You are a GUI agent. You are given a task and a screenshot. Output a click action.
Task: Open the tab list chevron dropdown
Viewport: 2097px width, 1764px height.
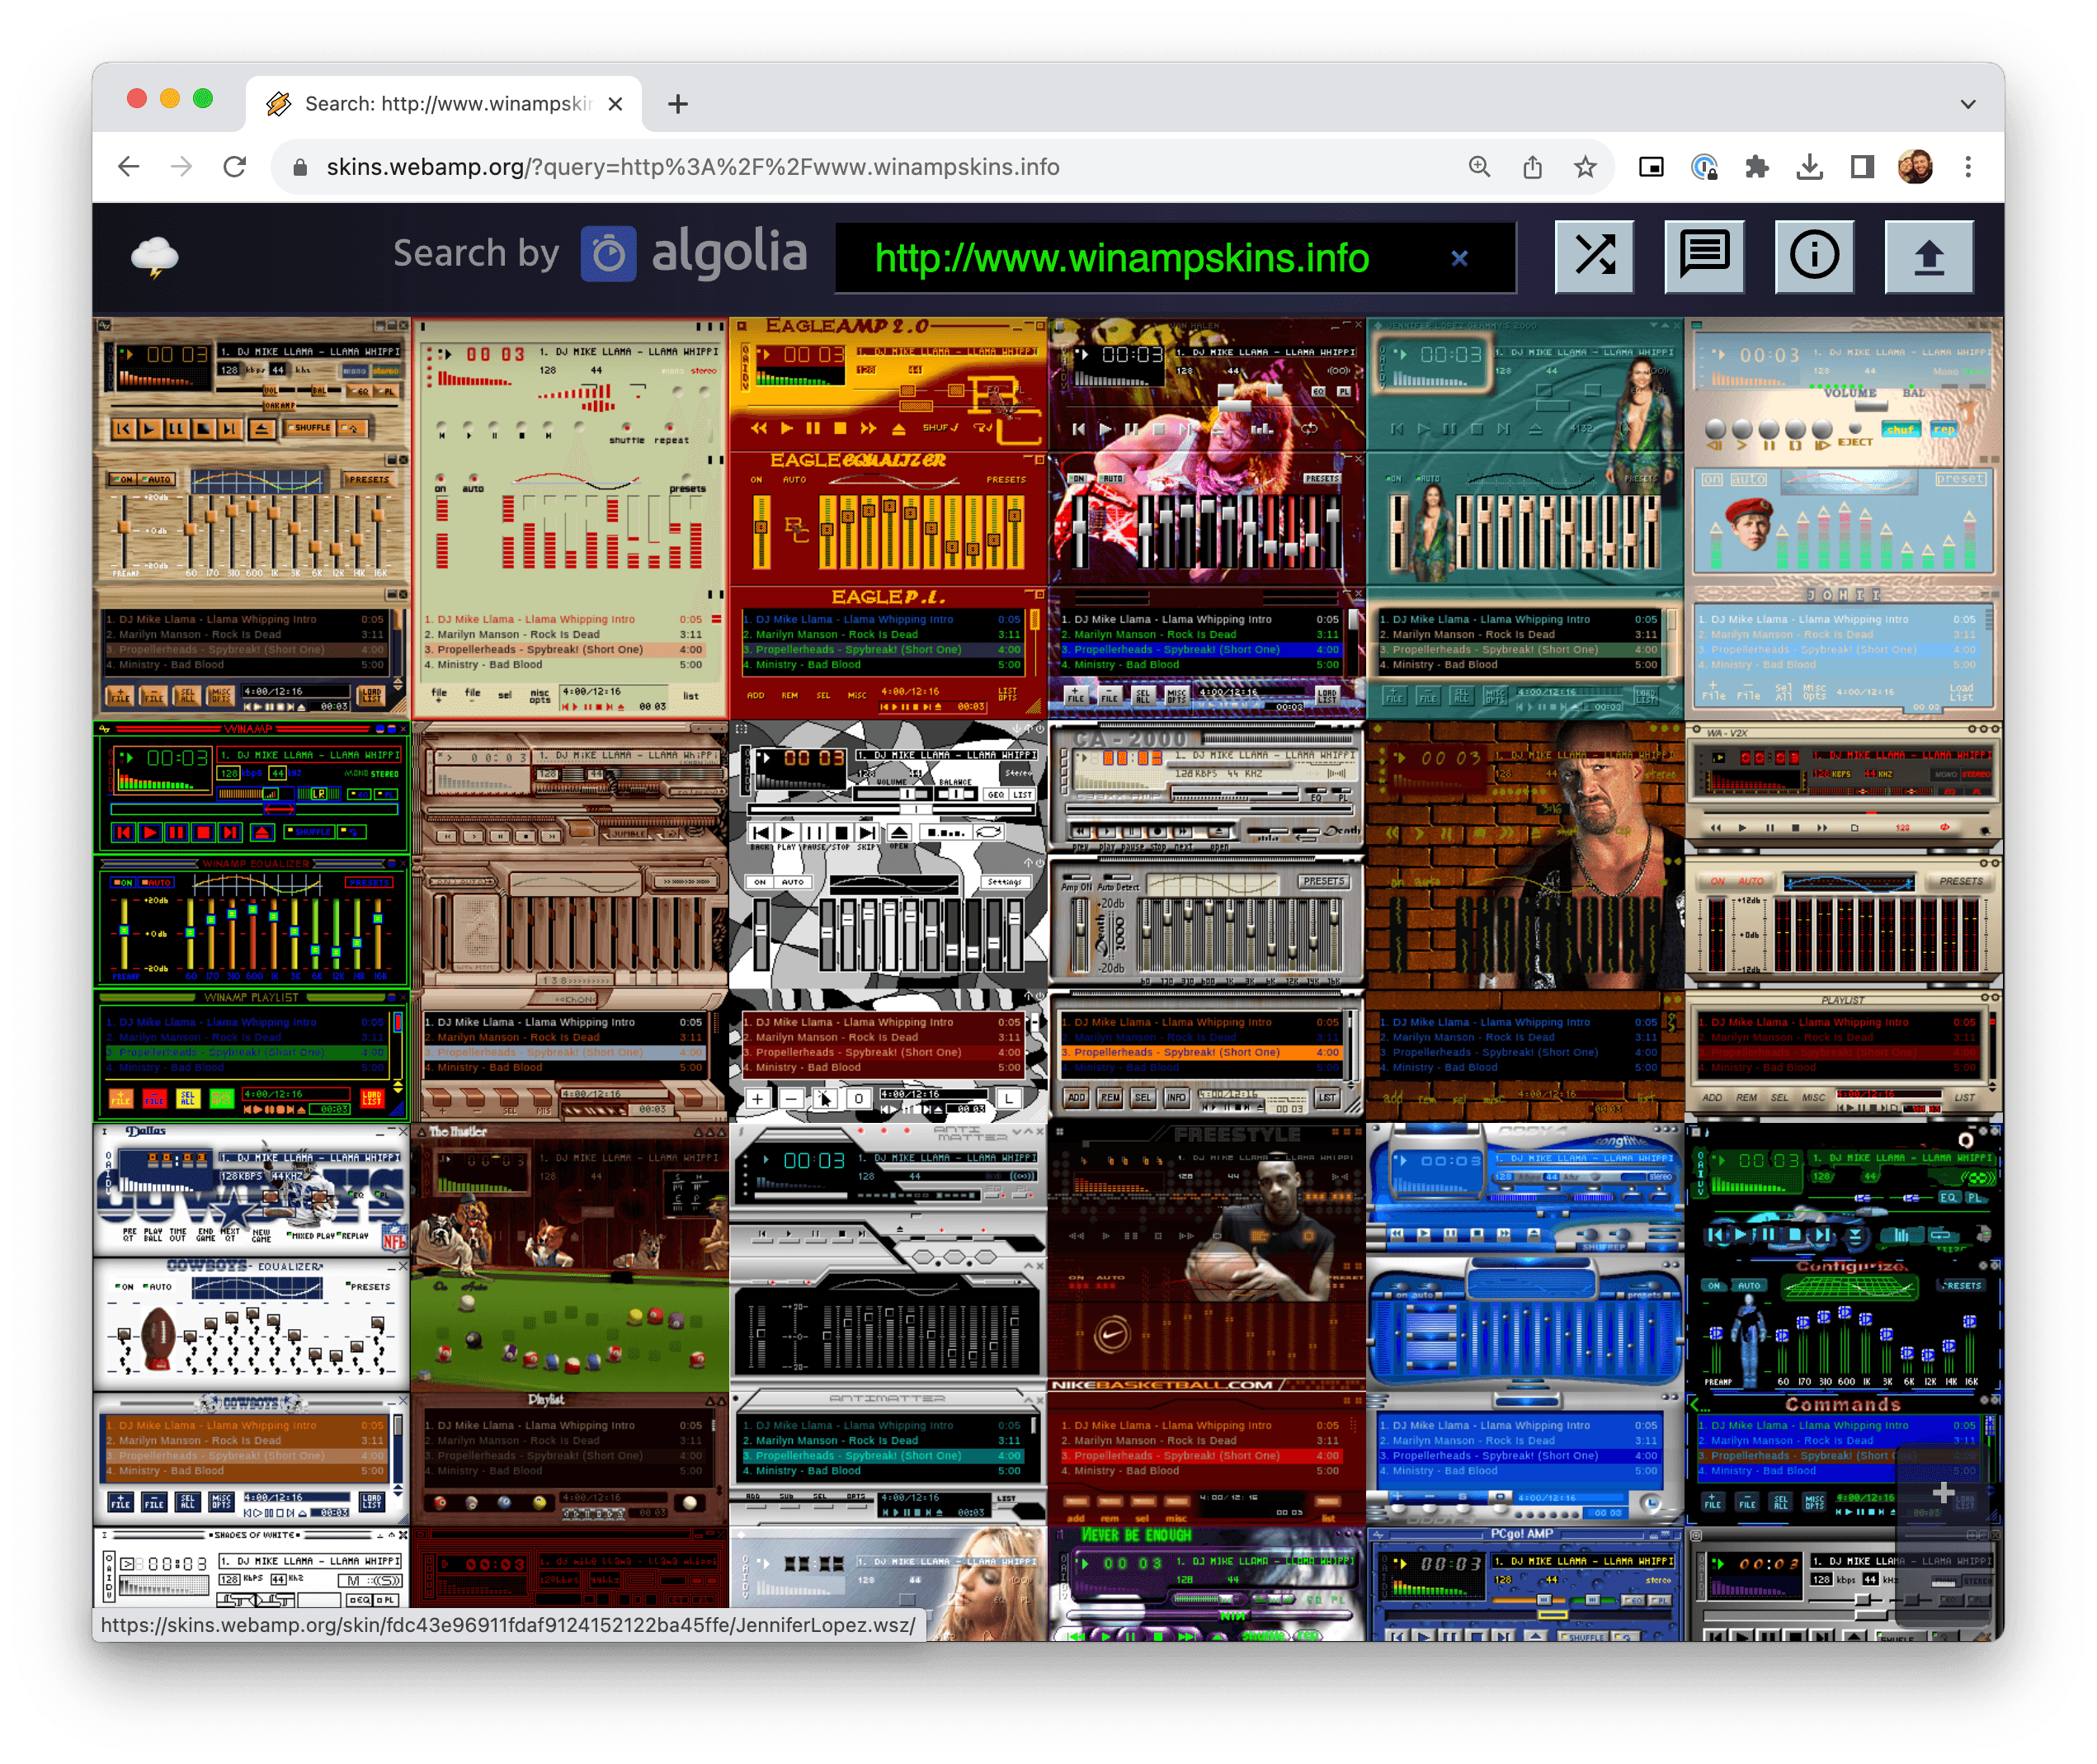pos(1968,104)
